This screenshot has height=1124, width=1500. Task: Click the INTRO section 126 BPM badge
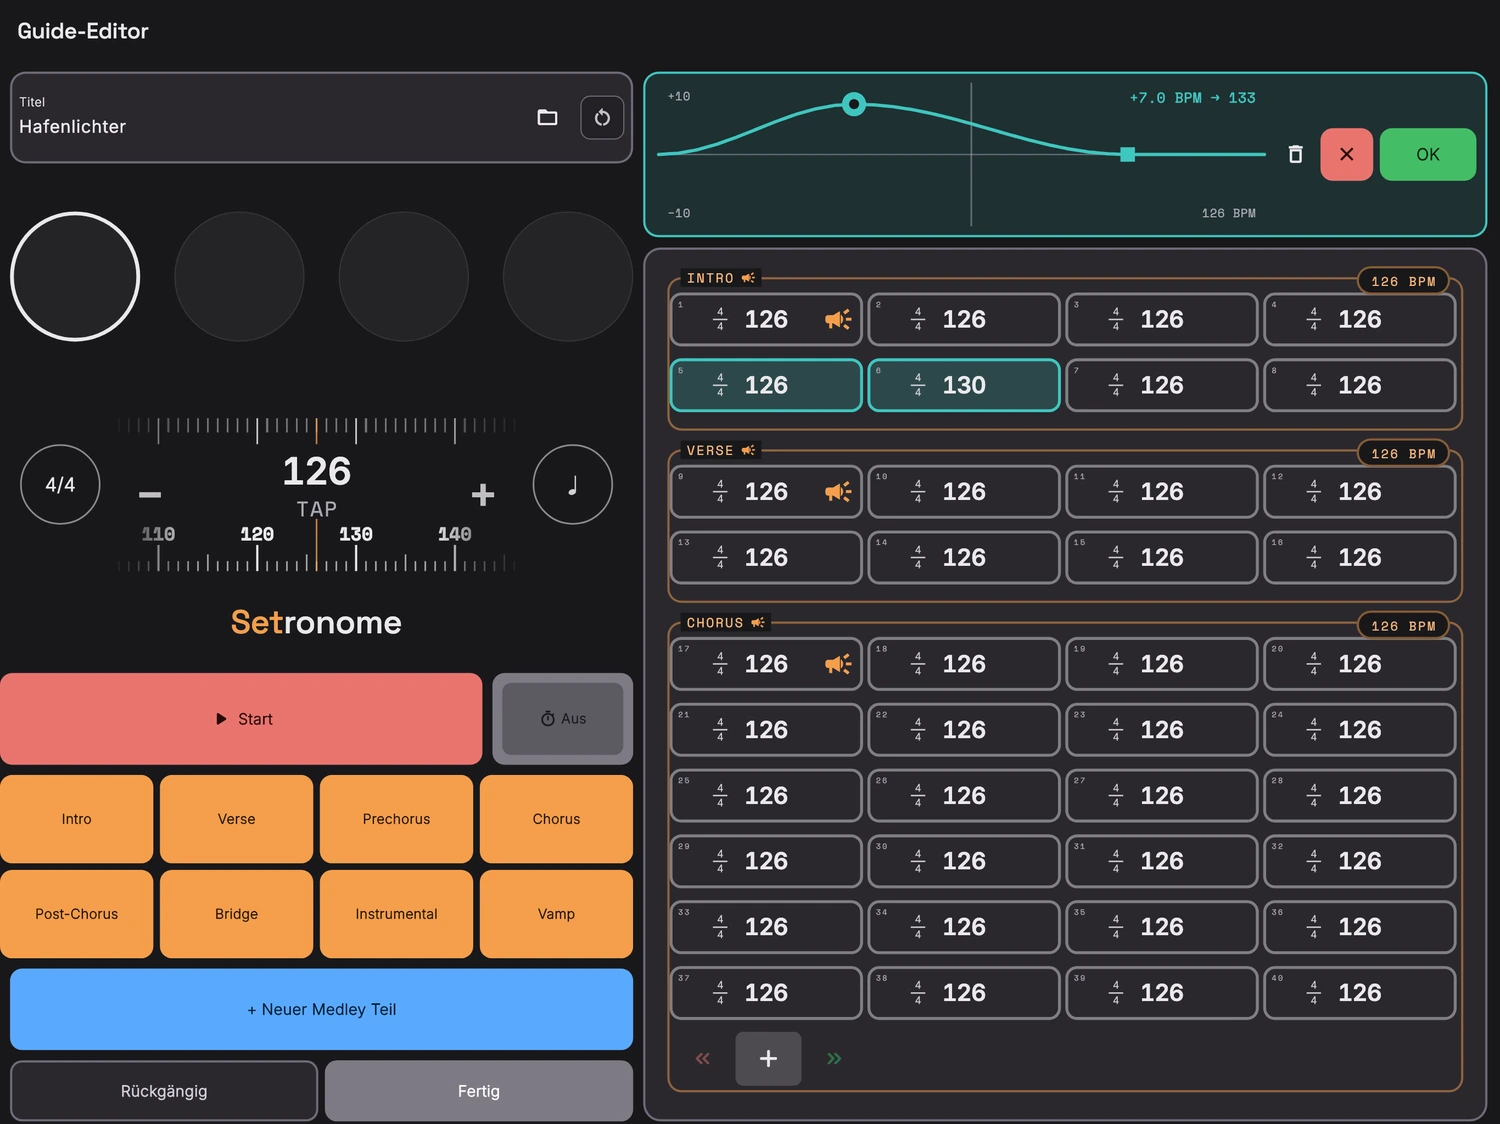tap(1402, 281)
